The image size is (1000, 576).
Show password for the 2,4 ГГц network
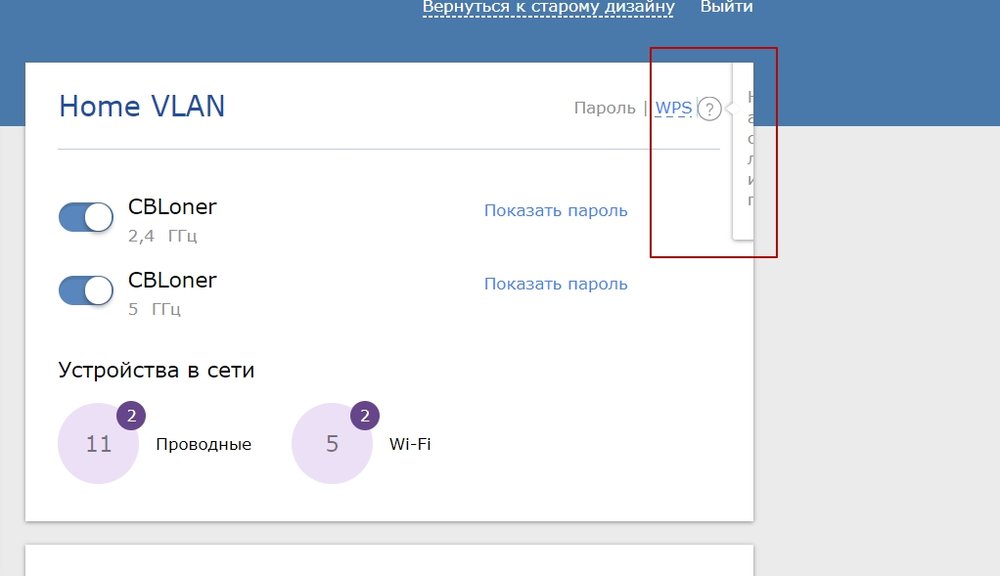click(x=555, y=210)
